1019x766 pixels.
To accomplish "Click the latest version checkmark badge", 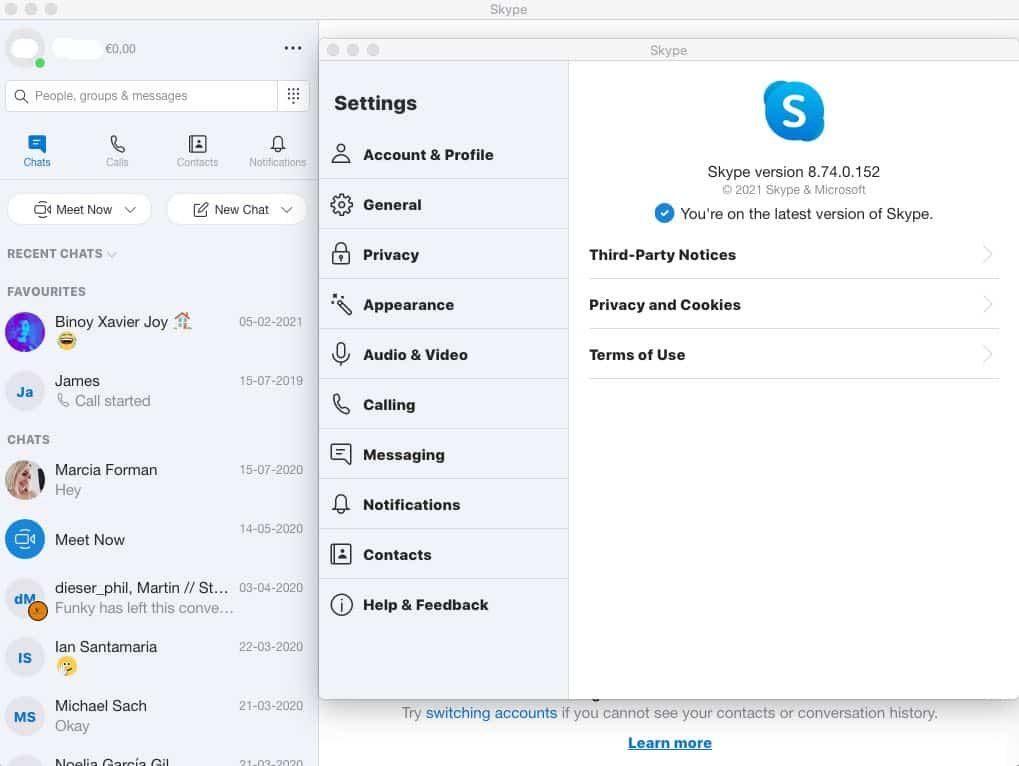I will pos(664,213).
